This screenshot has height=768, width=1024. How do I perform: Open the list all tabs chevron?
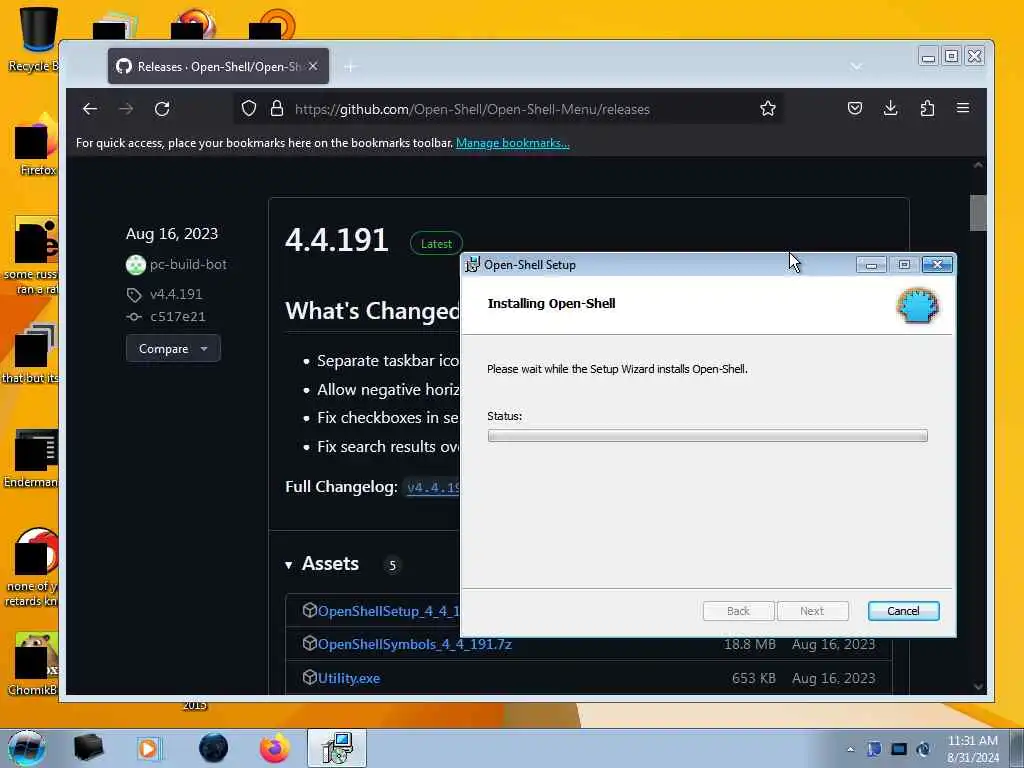click(x=856, y=67)
